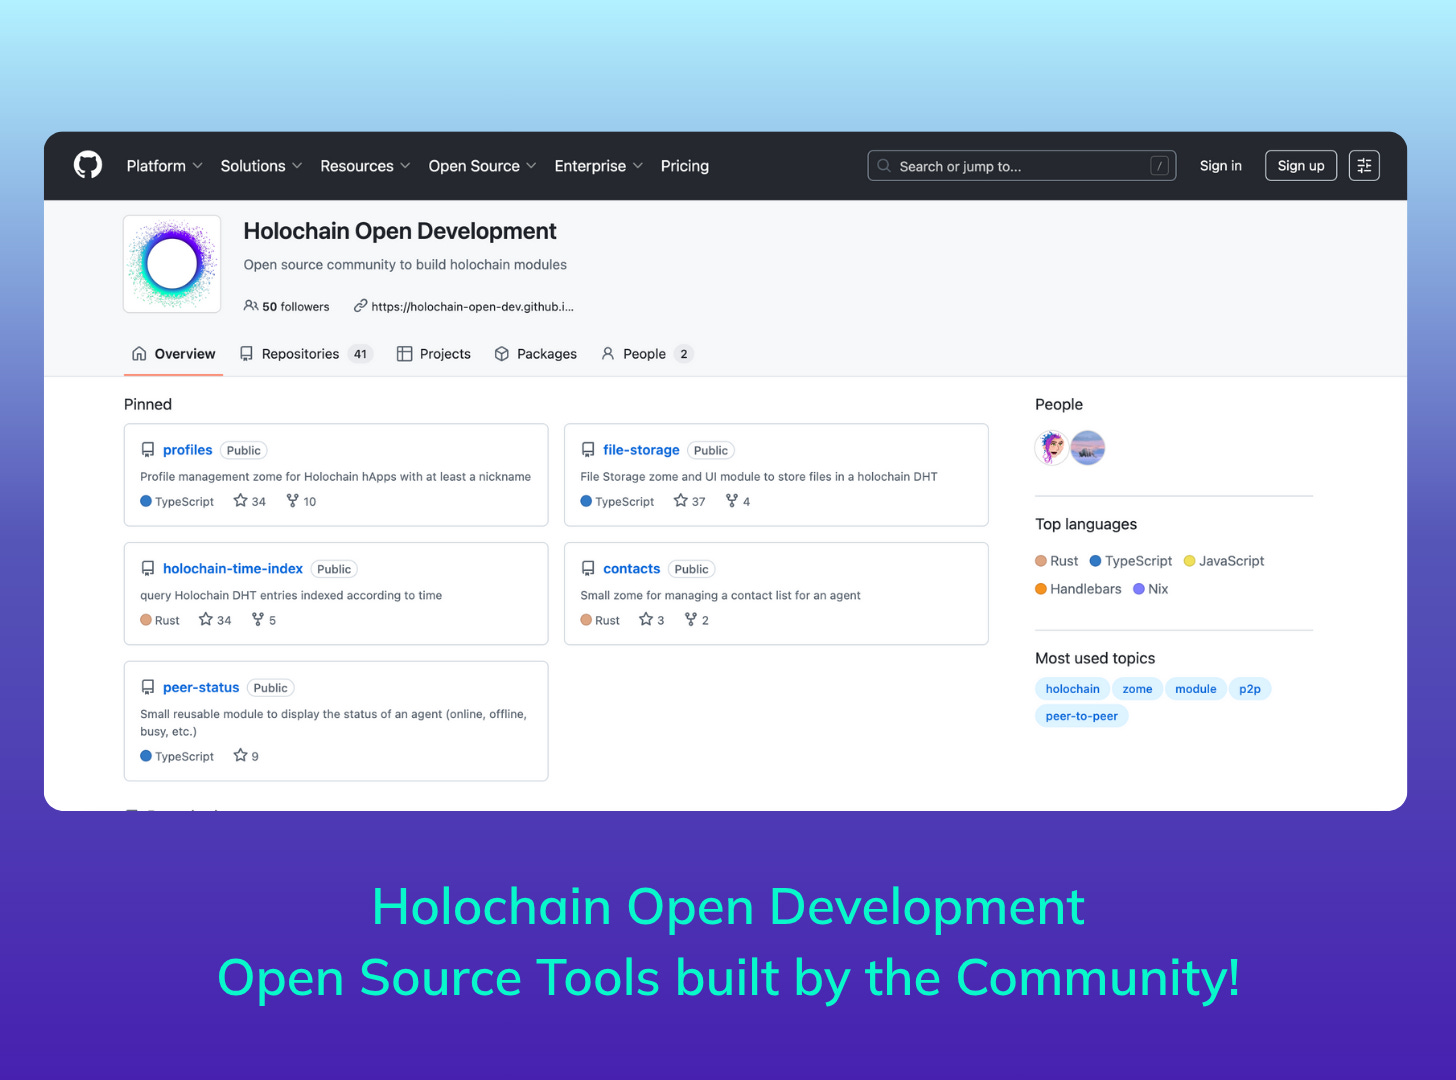This screenshot has height=1080, width=1456.
Task: View stargazers of profiles repository (34)
Action: [250, 501]
